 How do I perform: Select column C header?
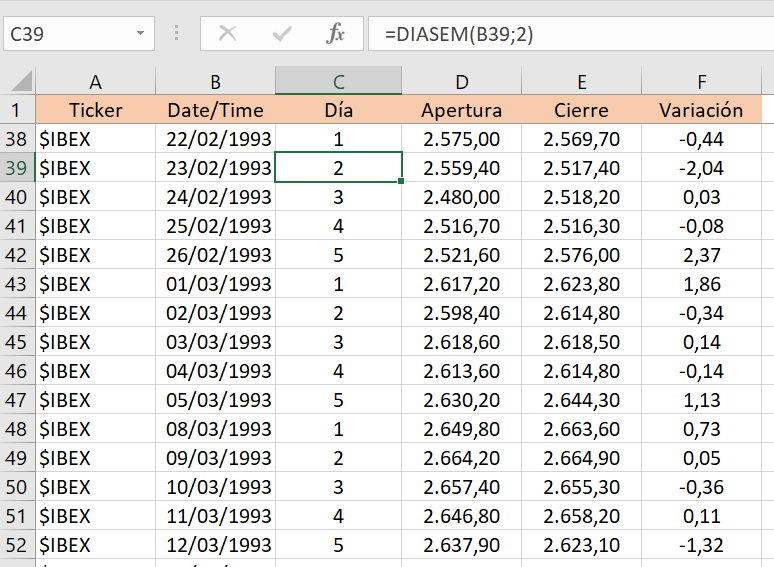(339, 82)
